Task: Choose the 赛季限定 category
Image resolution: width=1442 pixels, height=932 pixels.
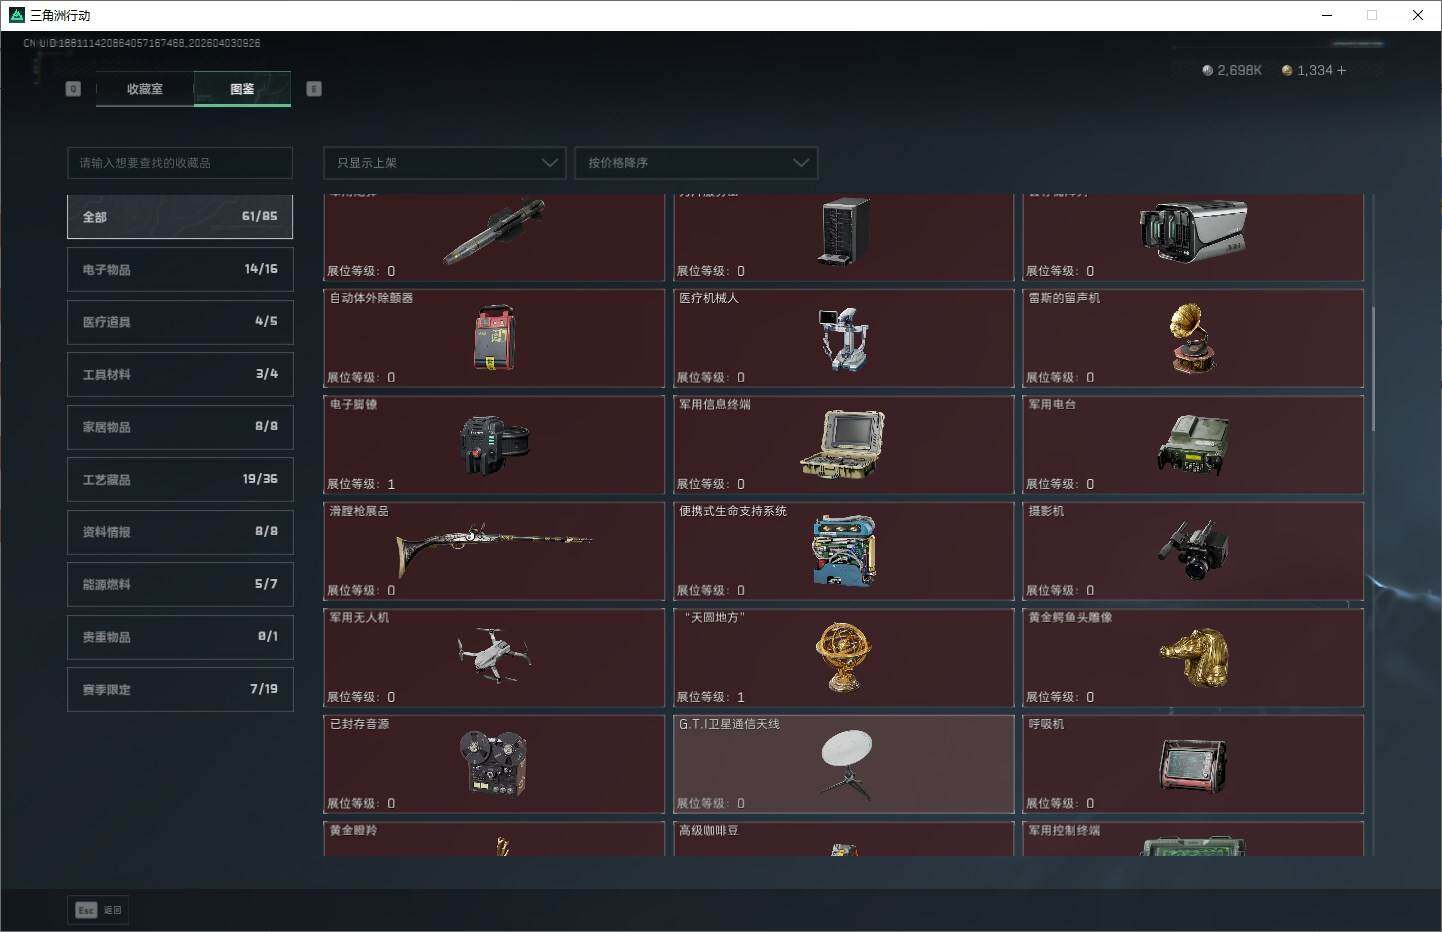Action: (x=180, y=690)
